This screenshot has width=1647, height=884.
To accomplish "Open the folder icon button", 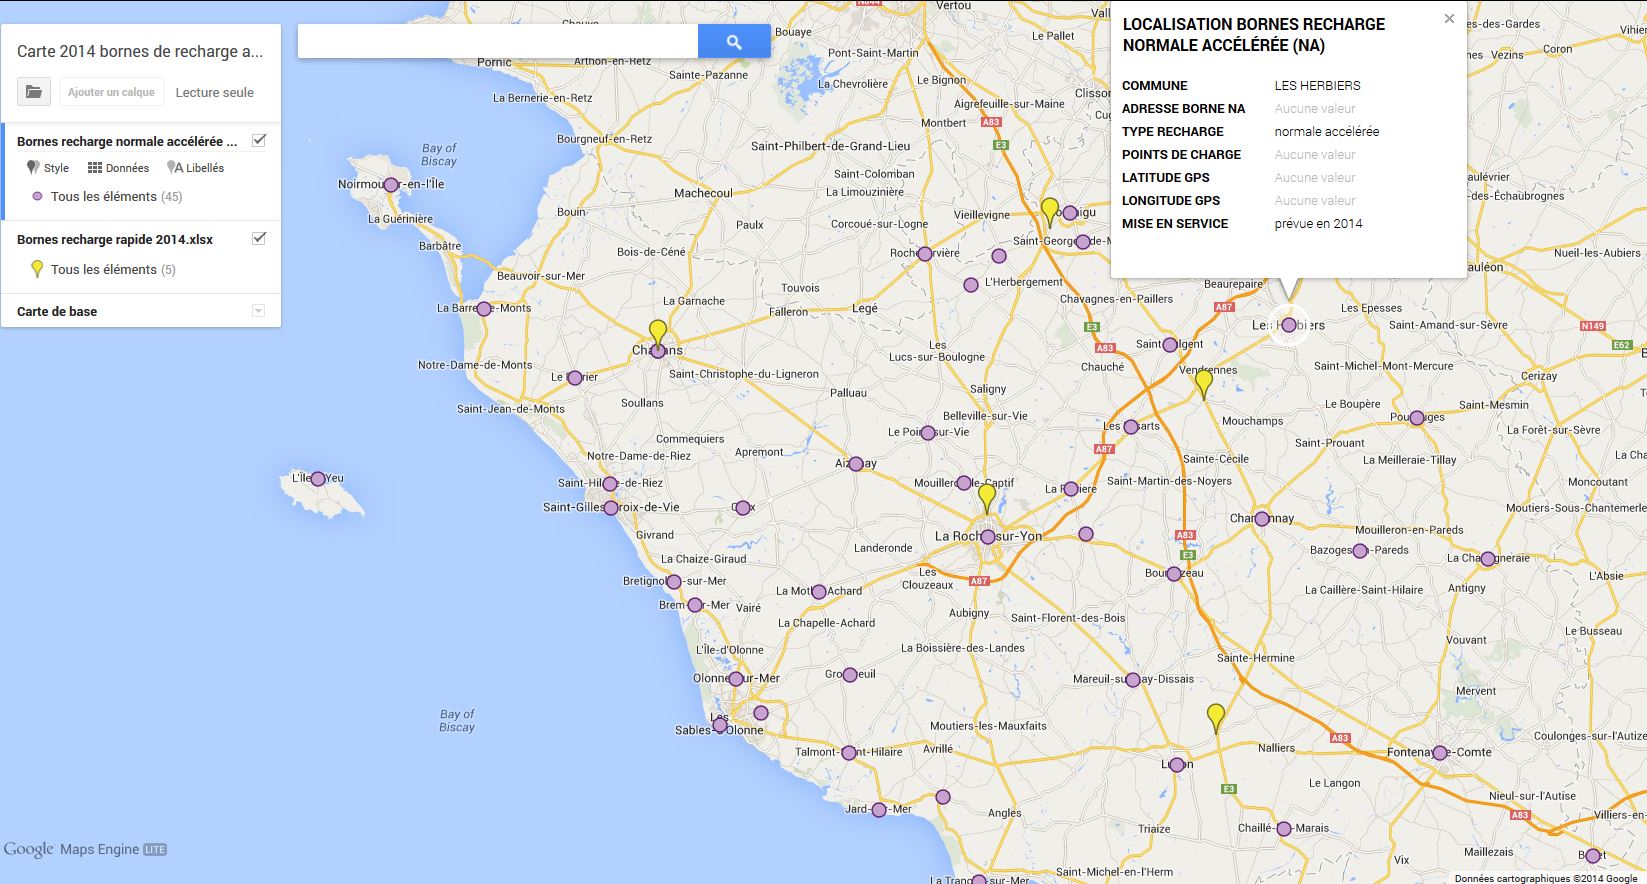I will point(34,92).
